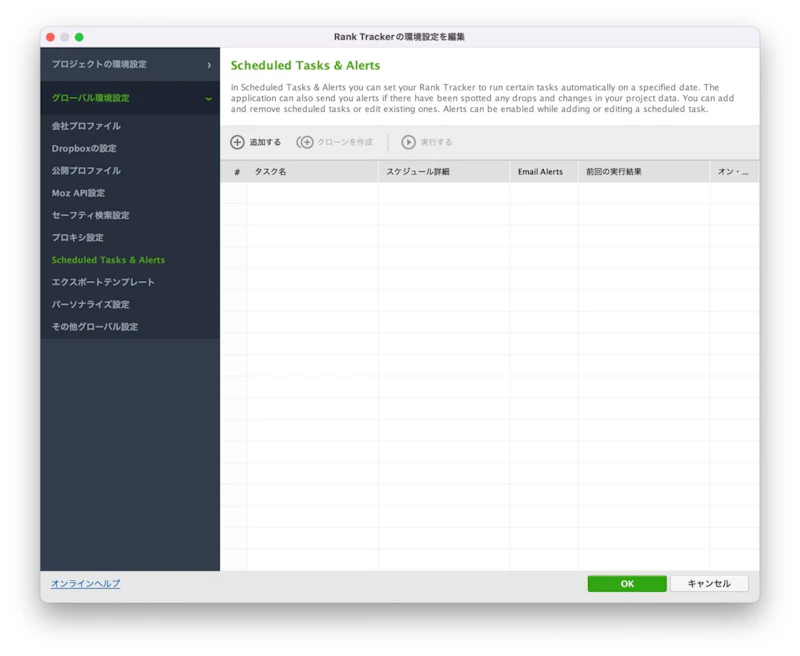Sort by タスク名 column header
Image resolution: width=800 pixels, height=656 pixels.
coord(312,172)
